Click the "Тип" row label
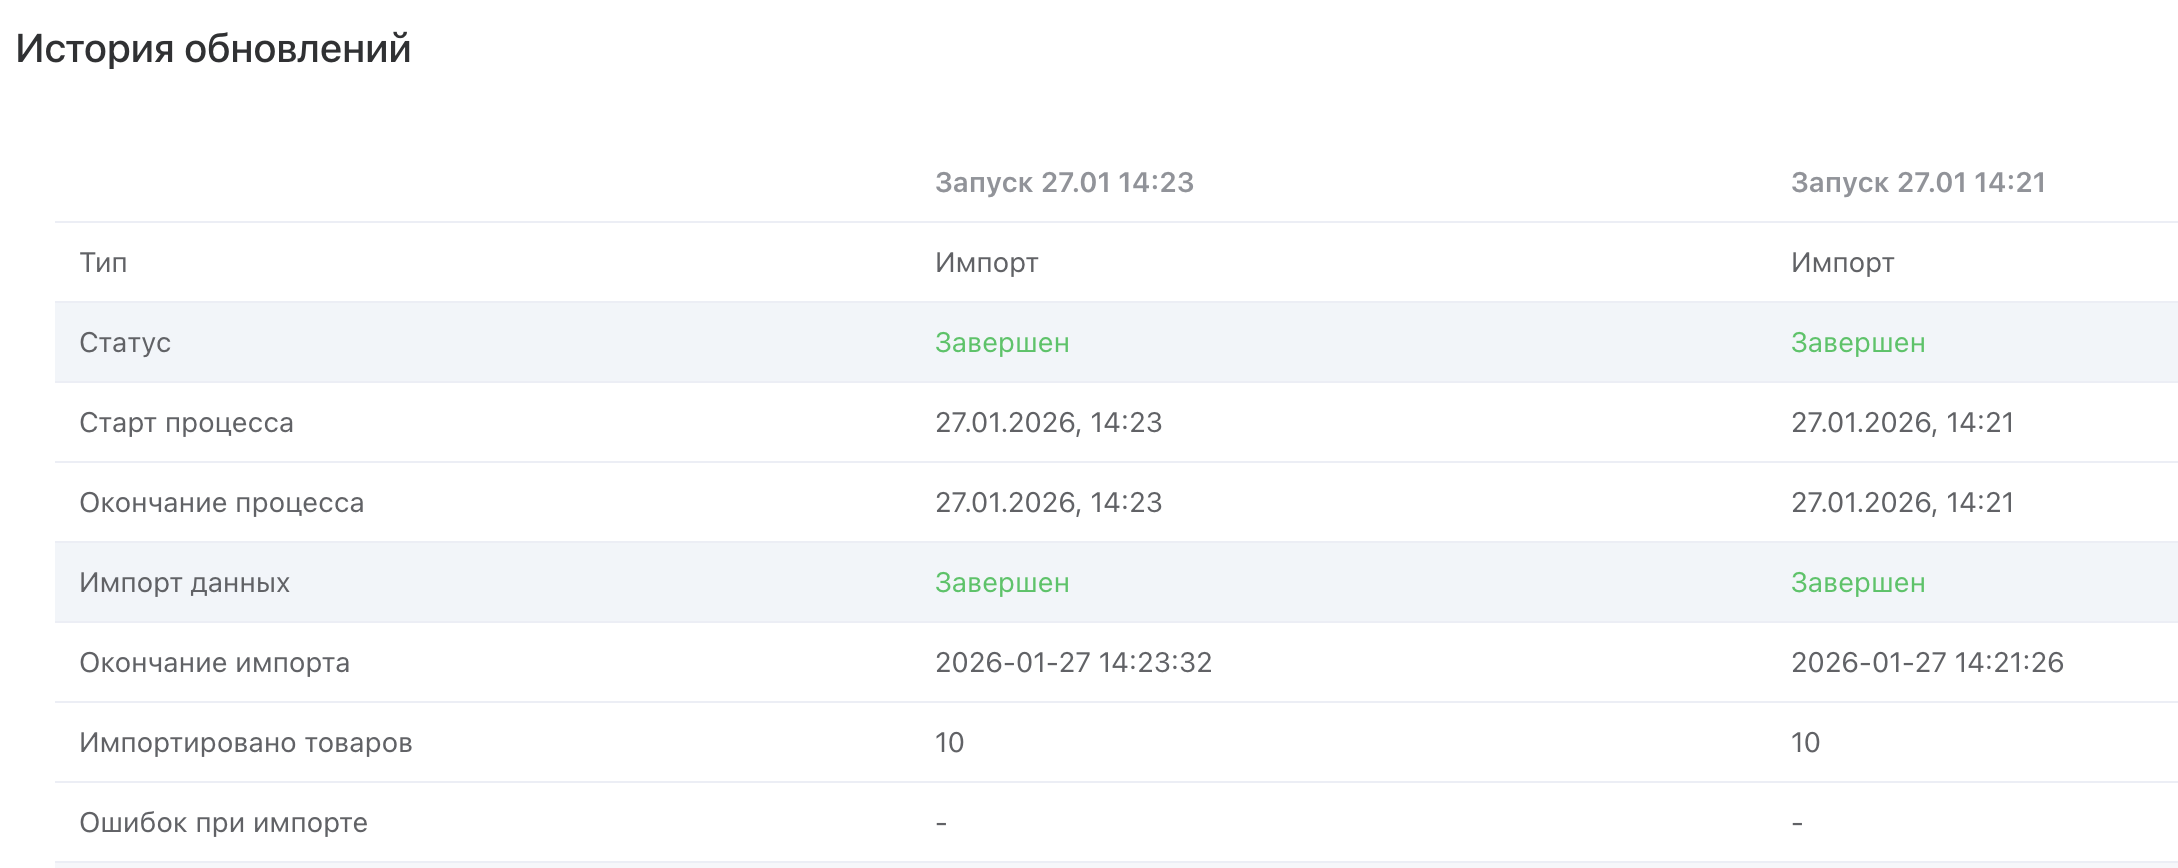Screen dimensions: 2178x868 (x=103, y=263)
